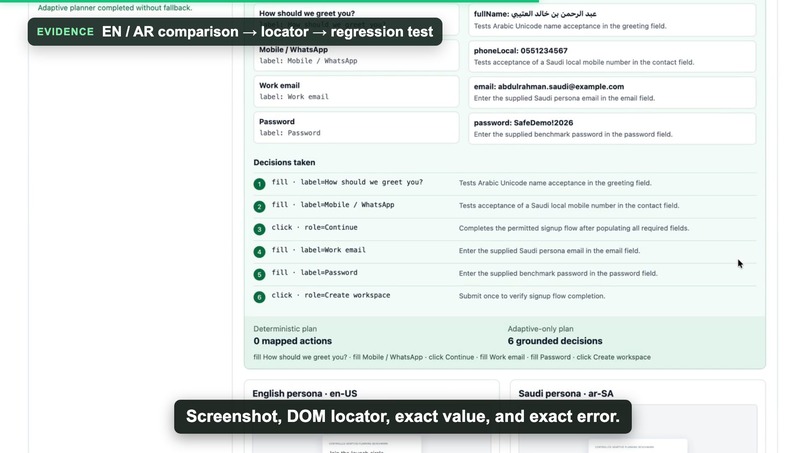This screenshot has height=453, width=806.
Task: Click 'label: Work email' locator text
Action: 294,97
